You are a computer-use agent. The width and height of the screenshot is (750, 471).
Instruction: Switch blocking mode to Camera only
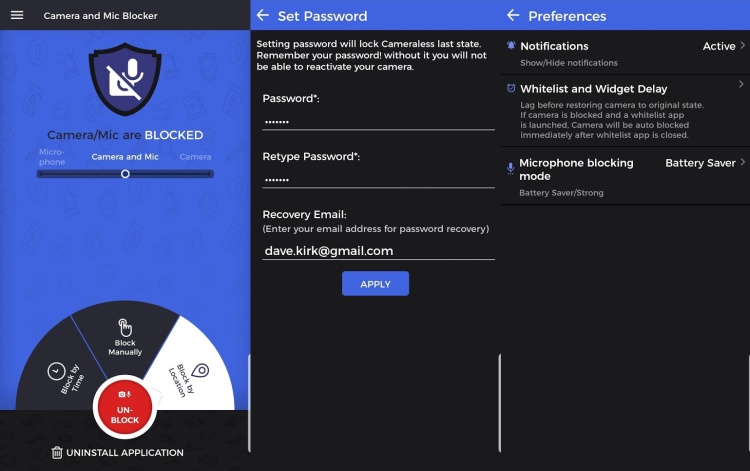[x=195, y=157]
